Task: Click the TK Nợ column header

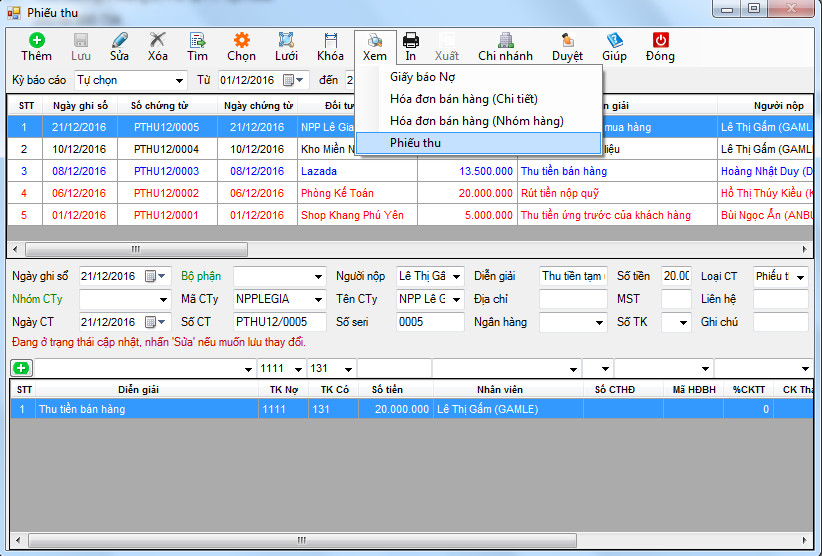Action: pos(284,389)
